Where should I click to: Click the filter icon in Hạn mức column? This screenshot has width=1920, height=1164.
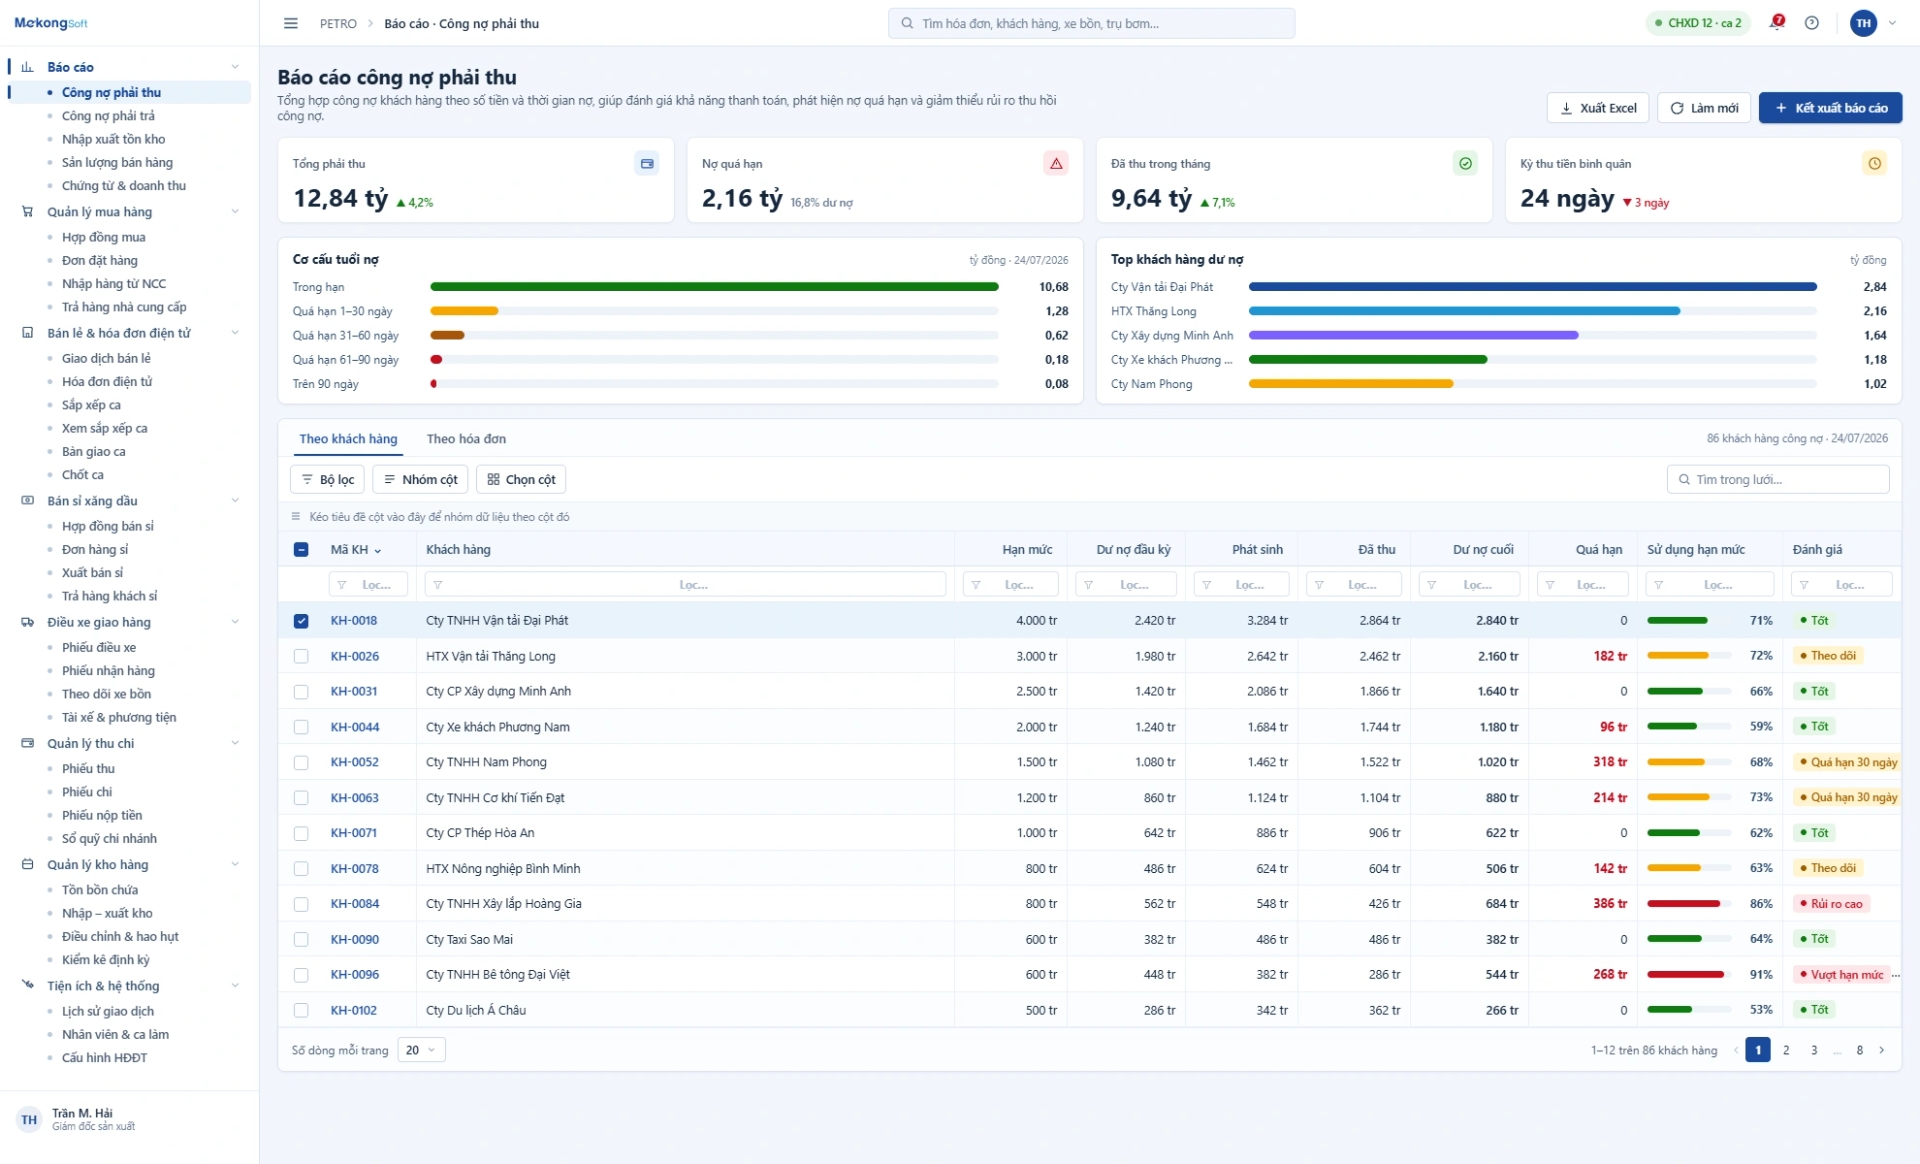976,585
